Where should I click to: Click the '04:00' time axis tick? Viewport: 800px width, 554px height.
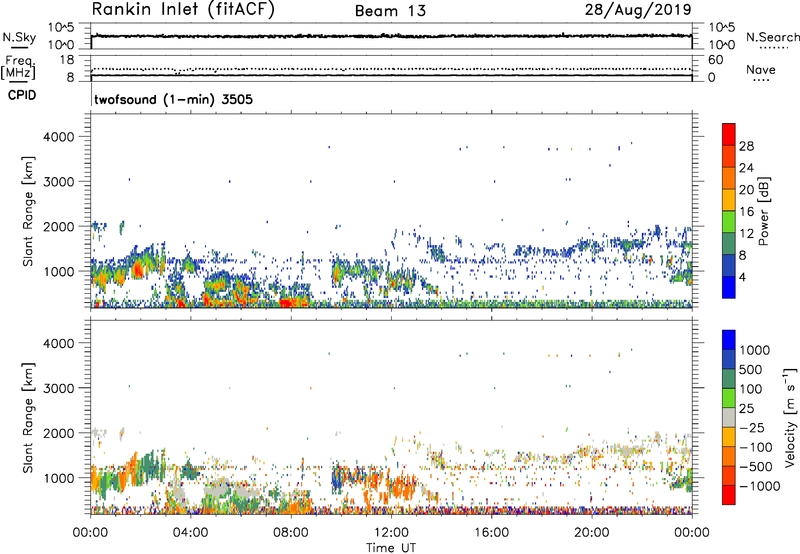coord(190,533)
